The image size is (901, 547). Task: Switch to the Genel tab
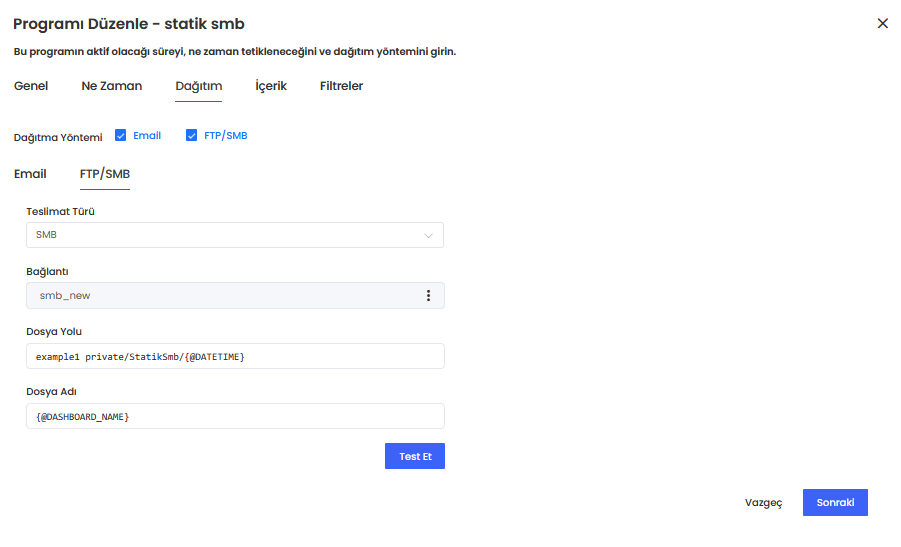pos(31,86)
